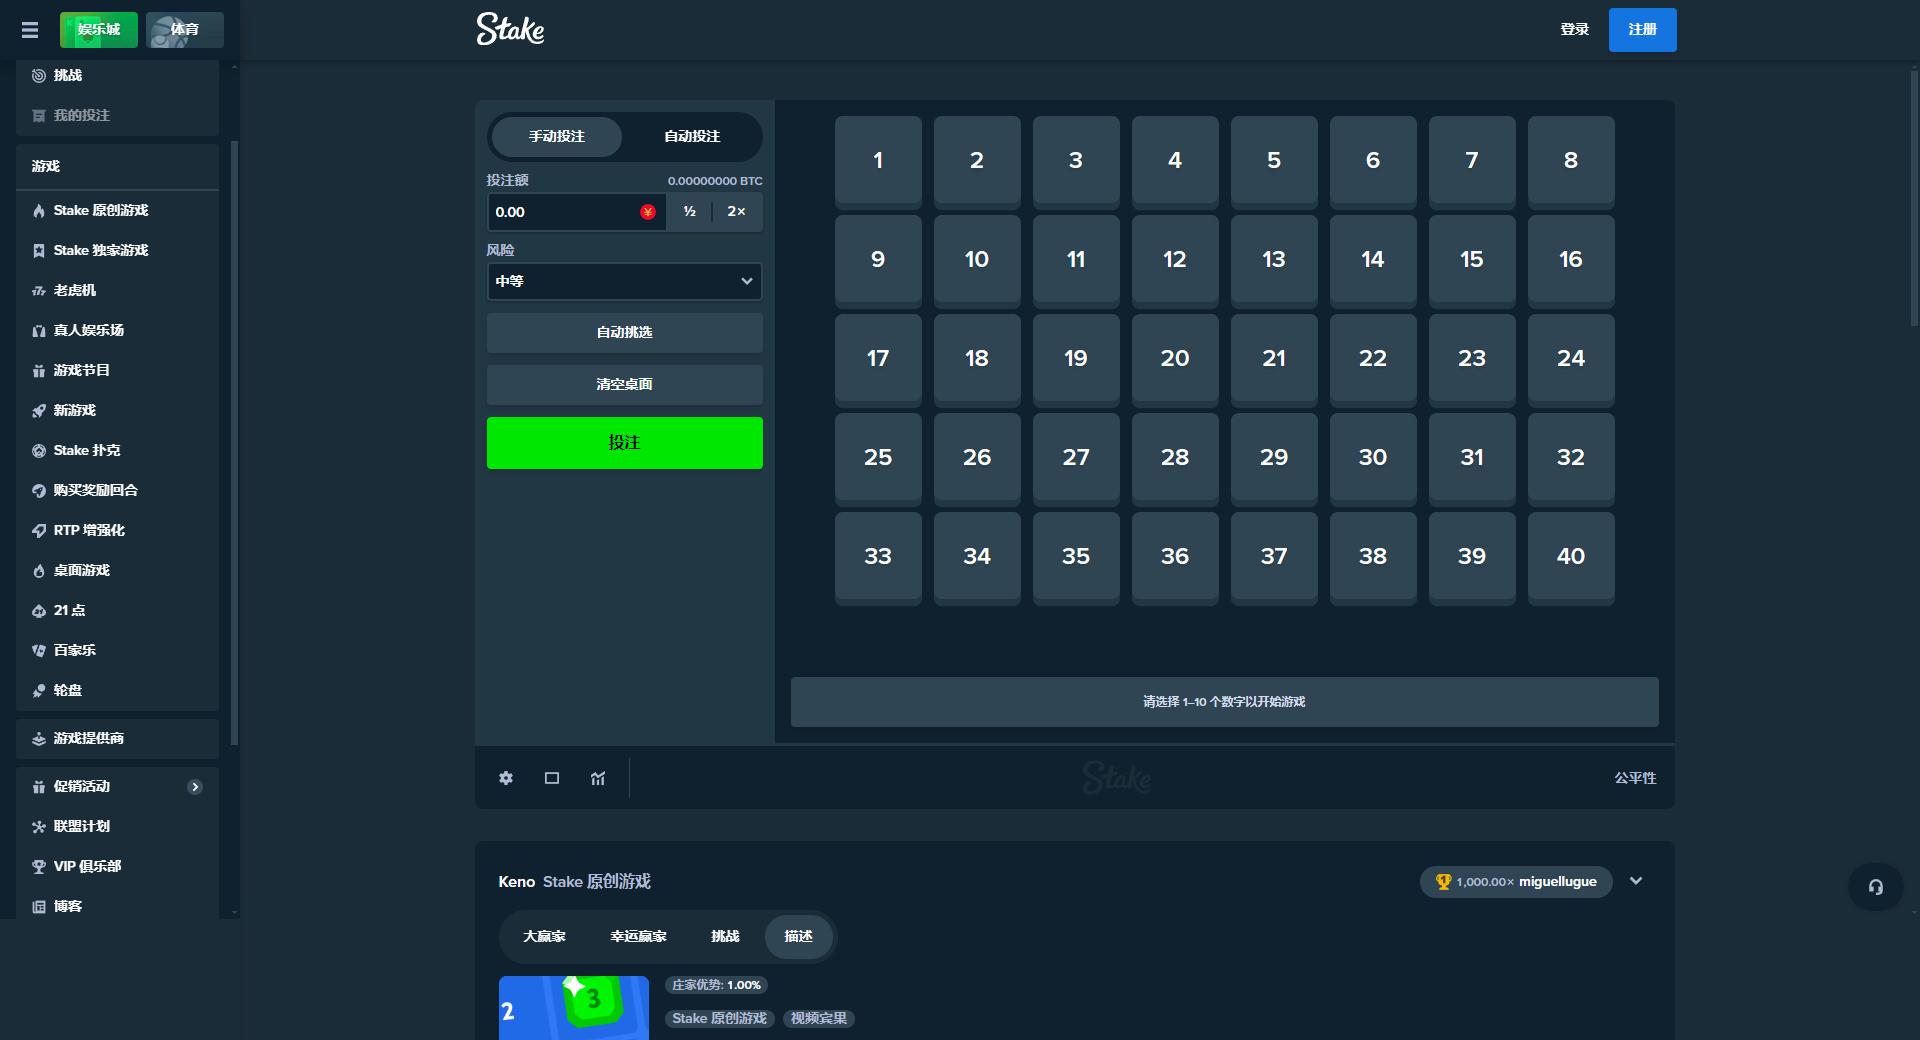The image size is (1920, 1040).
Task: Click the 投注额 amount input field
Action: [x=576, y=212]
